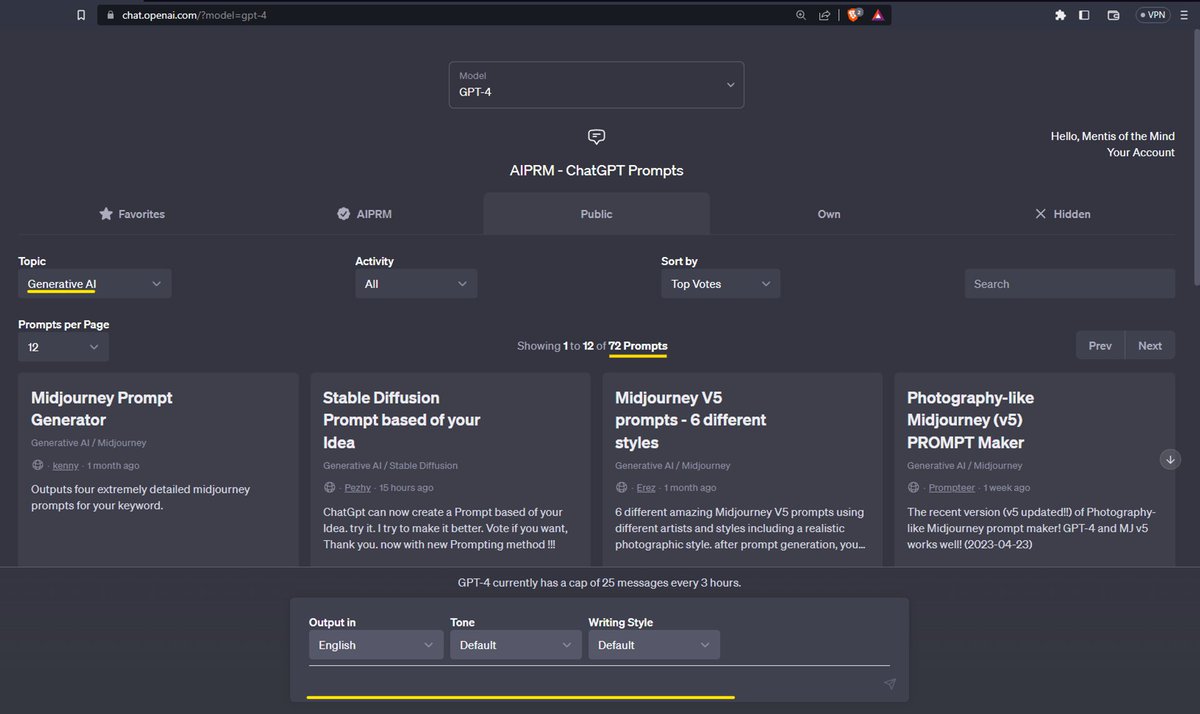Click the round scroll-down arrow button
The height and width of the screenshot is (714, 1200).
click(x=1170, y=459)
